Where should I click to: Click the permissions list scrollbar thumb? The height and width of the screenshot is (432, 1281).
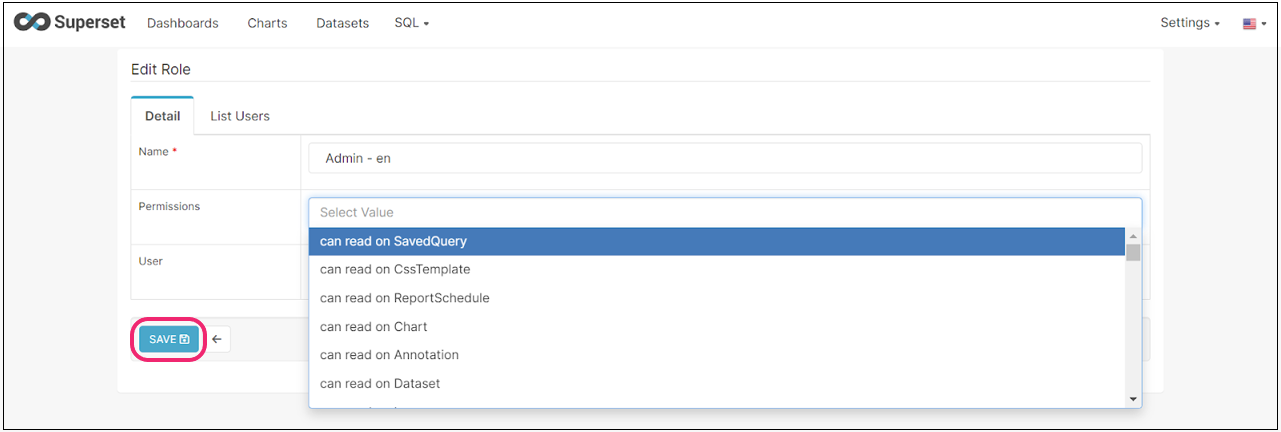pyautogui.click(x=1133, y=252)
